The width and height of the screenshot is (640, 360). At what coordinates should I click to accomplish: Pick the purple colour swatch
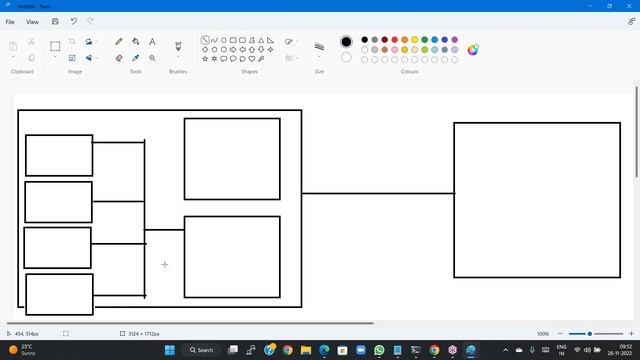(455, 40)
